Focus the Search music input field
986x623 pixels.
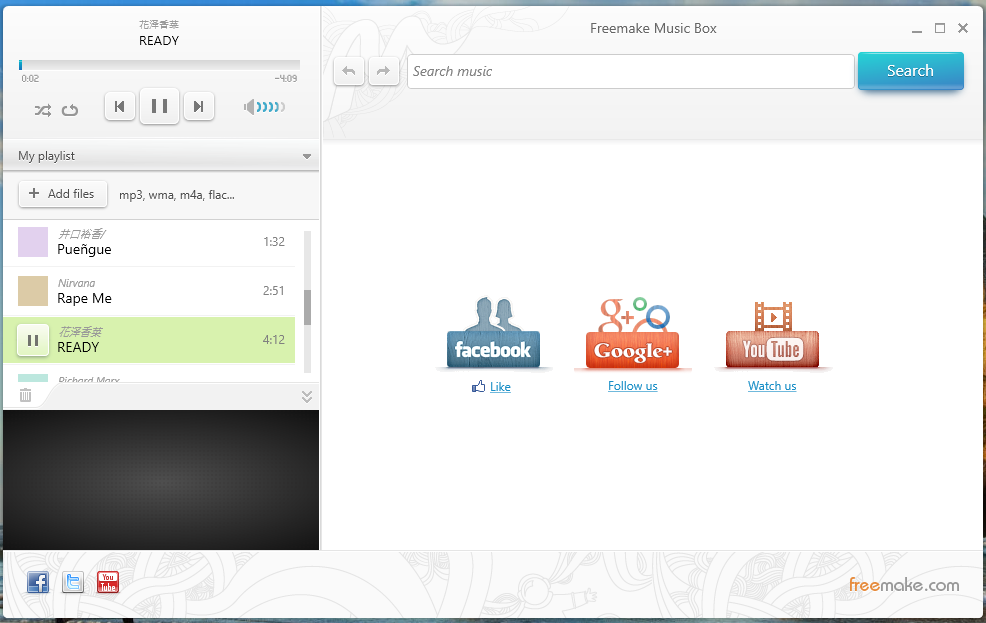[x=631, y=71]
